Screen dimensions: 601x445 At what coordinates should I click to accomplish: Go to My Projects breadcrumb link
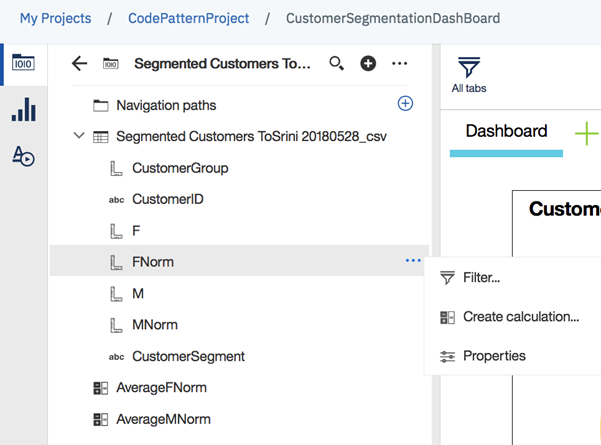coord(55,18)
